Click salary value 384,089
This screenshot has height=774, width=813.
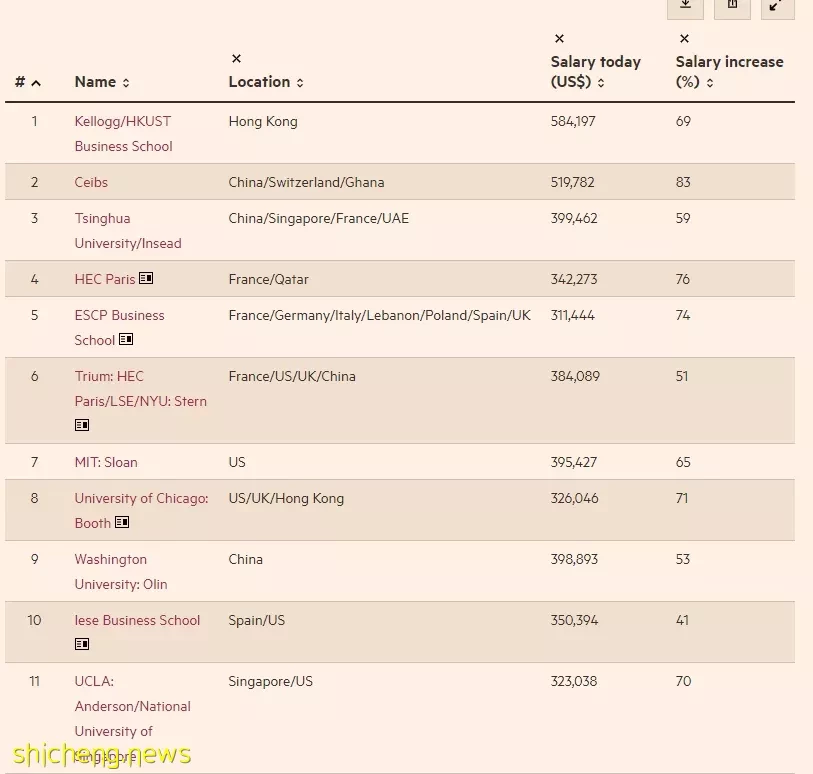pyautogui.click(x=575, y=376)
